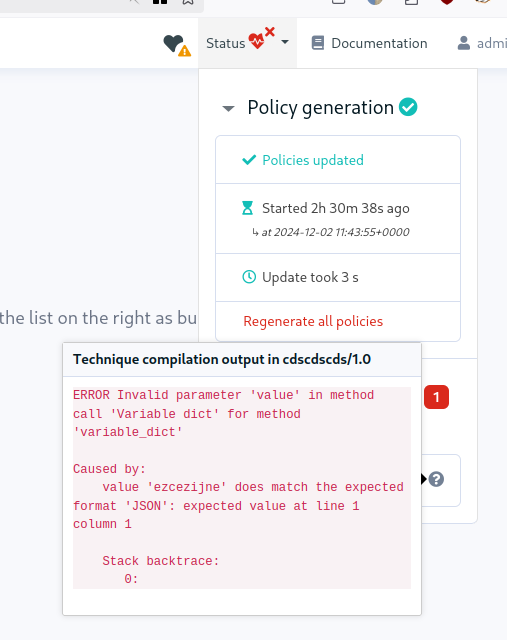This screenshot has height=640, width=507.
Task: Open the Status menu label
Action: click(x=225, y=43)
